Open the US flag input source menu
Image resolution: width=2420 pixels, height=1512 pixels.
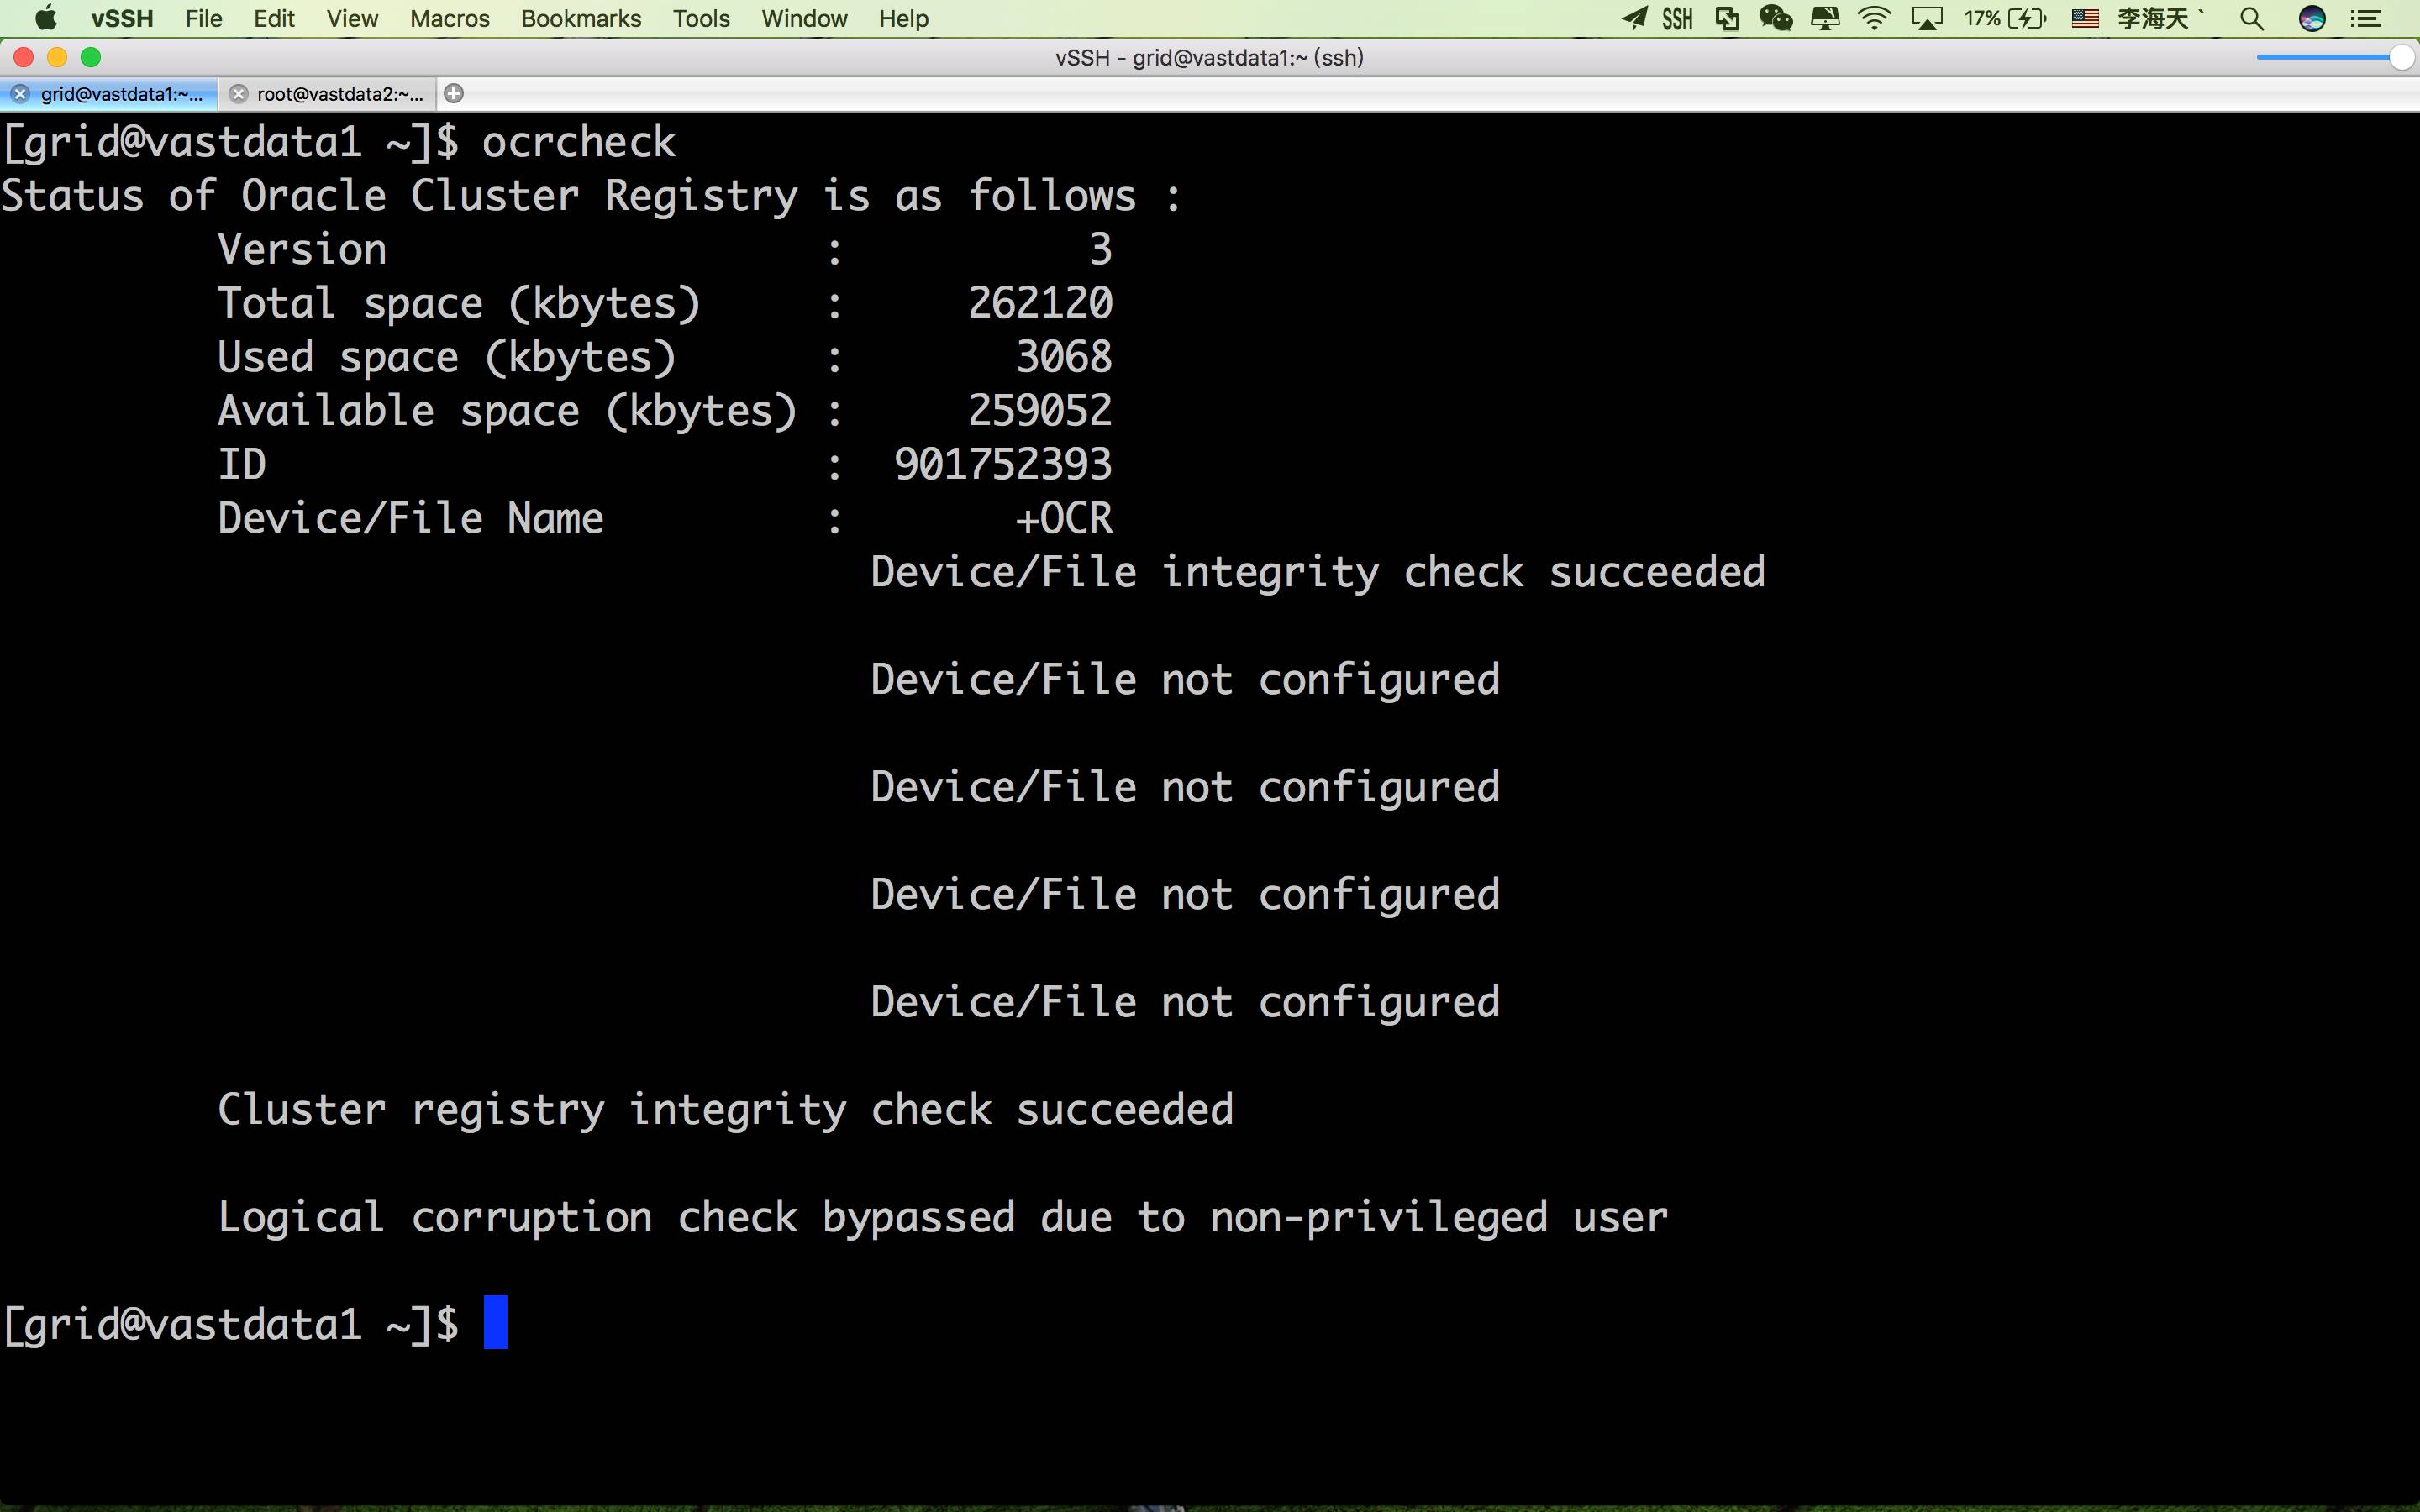[x=2085, y=18]
